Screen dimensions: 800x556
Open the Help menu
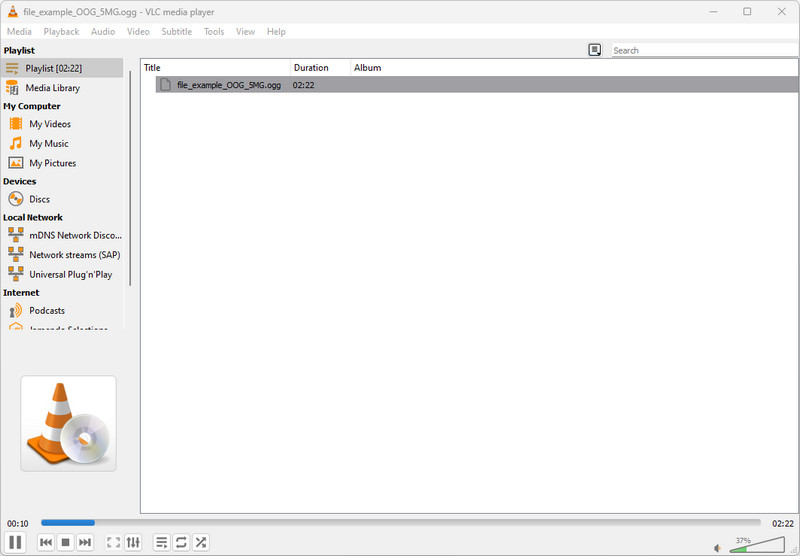pos(276,32)
